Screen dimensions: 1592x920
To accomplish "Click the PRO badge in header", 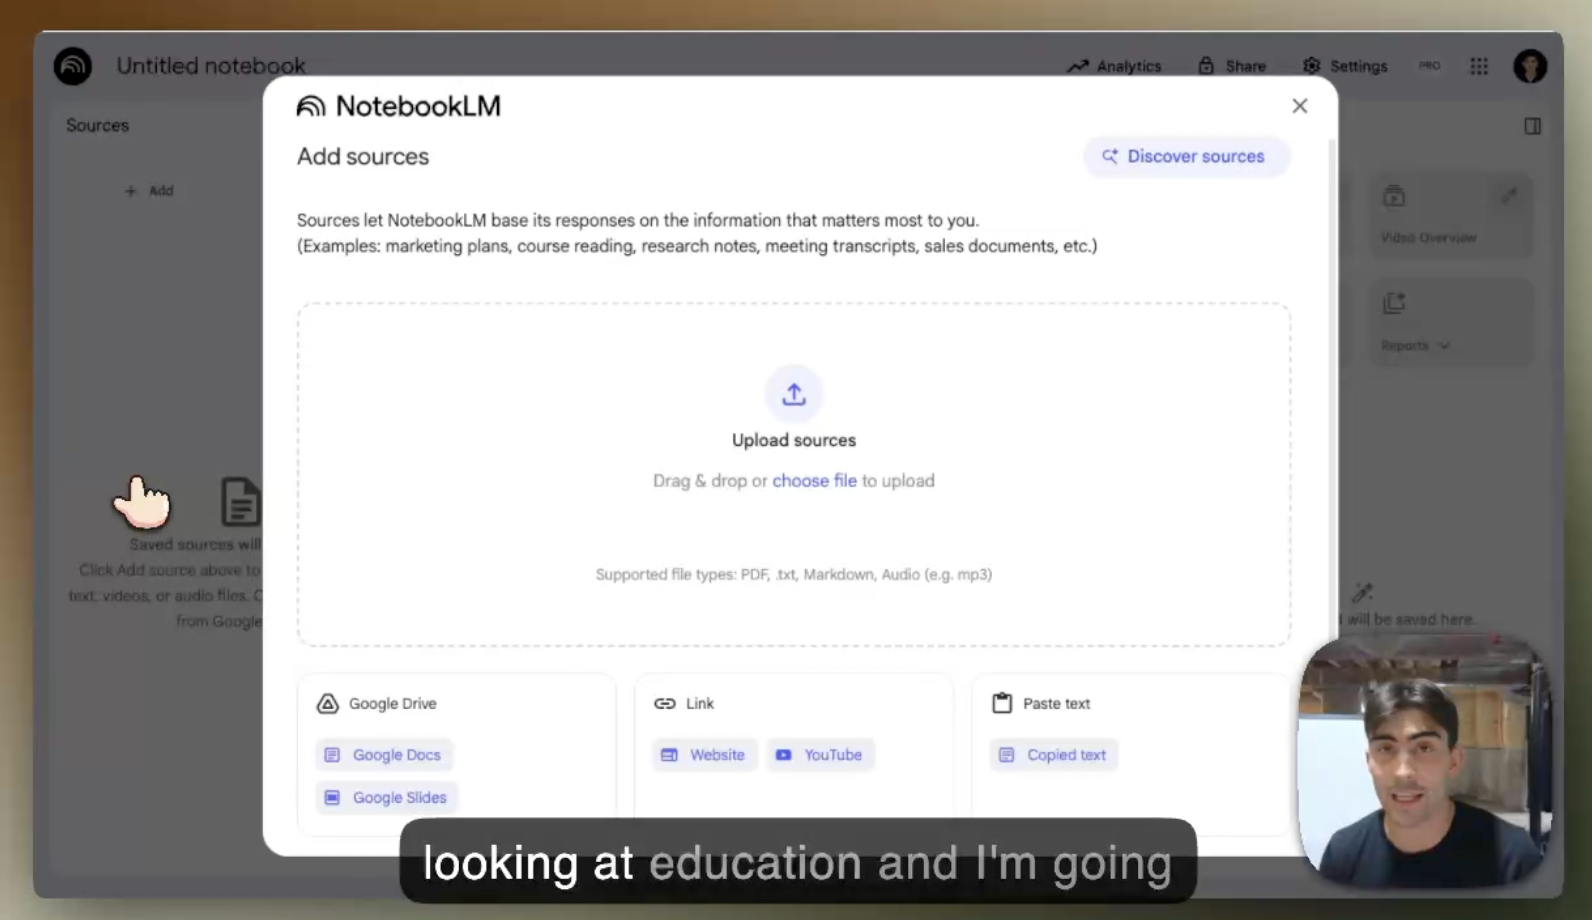I will (1429, 66).
